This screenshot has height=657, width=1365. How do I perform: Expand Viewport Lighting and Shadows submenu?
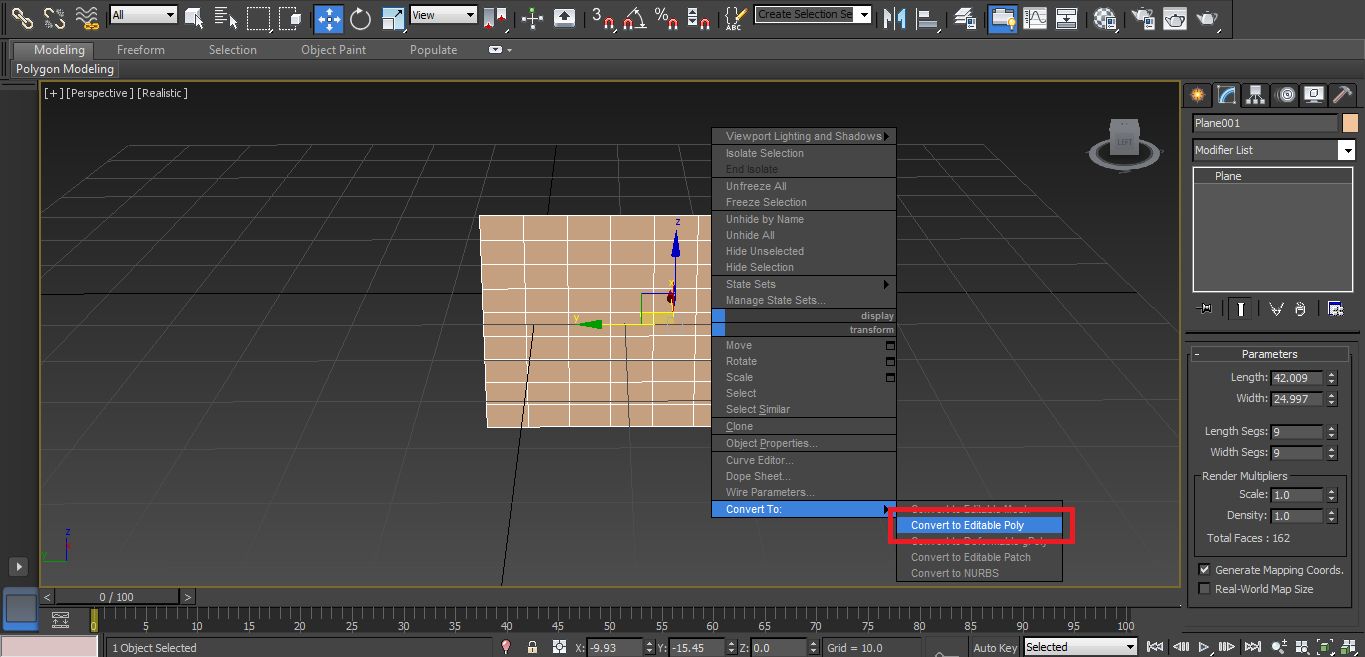point(804,136)
